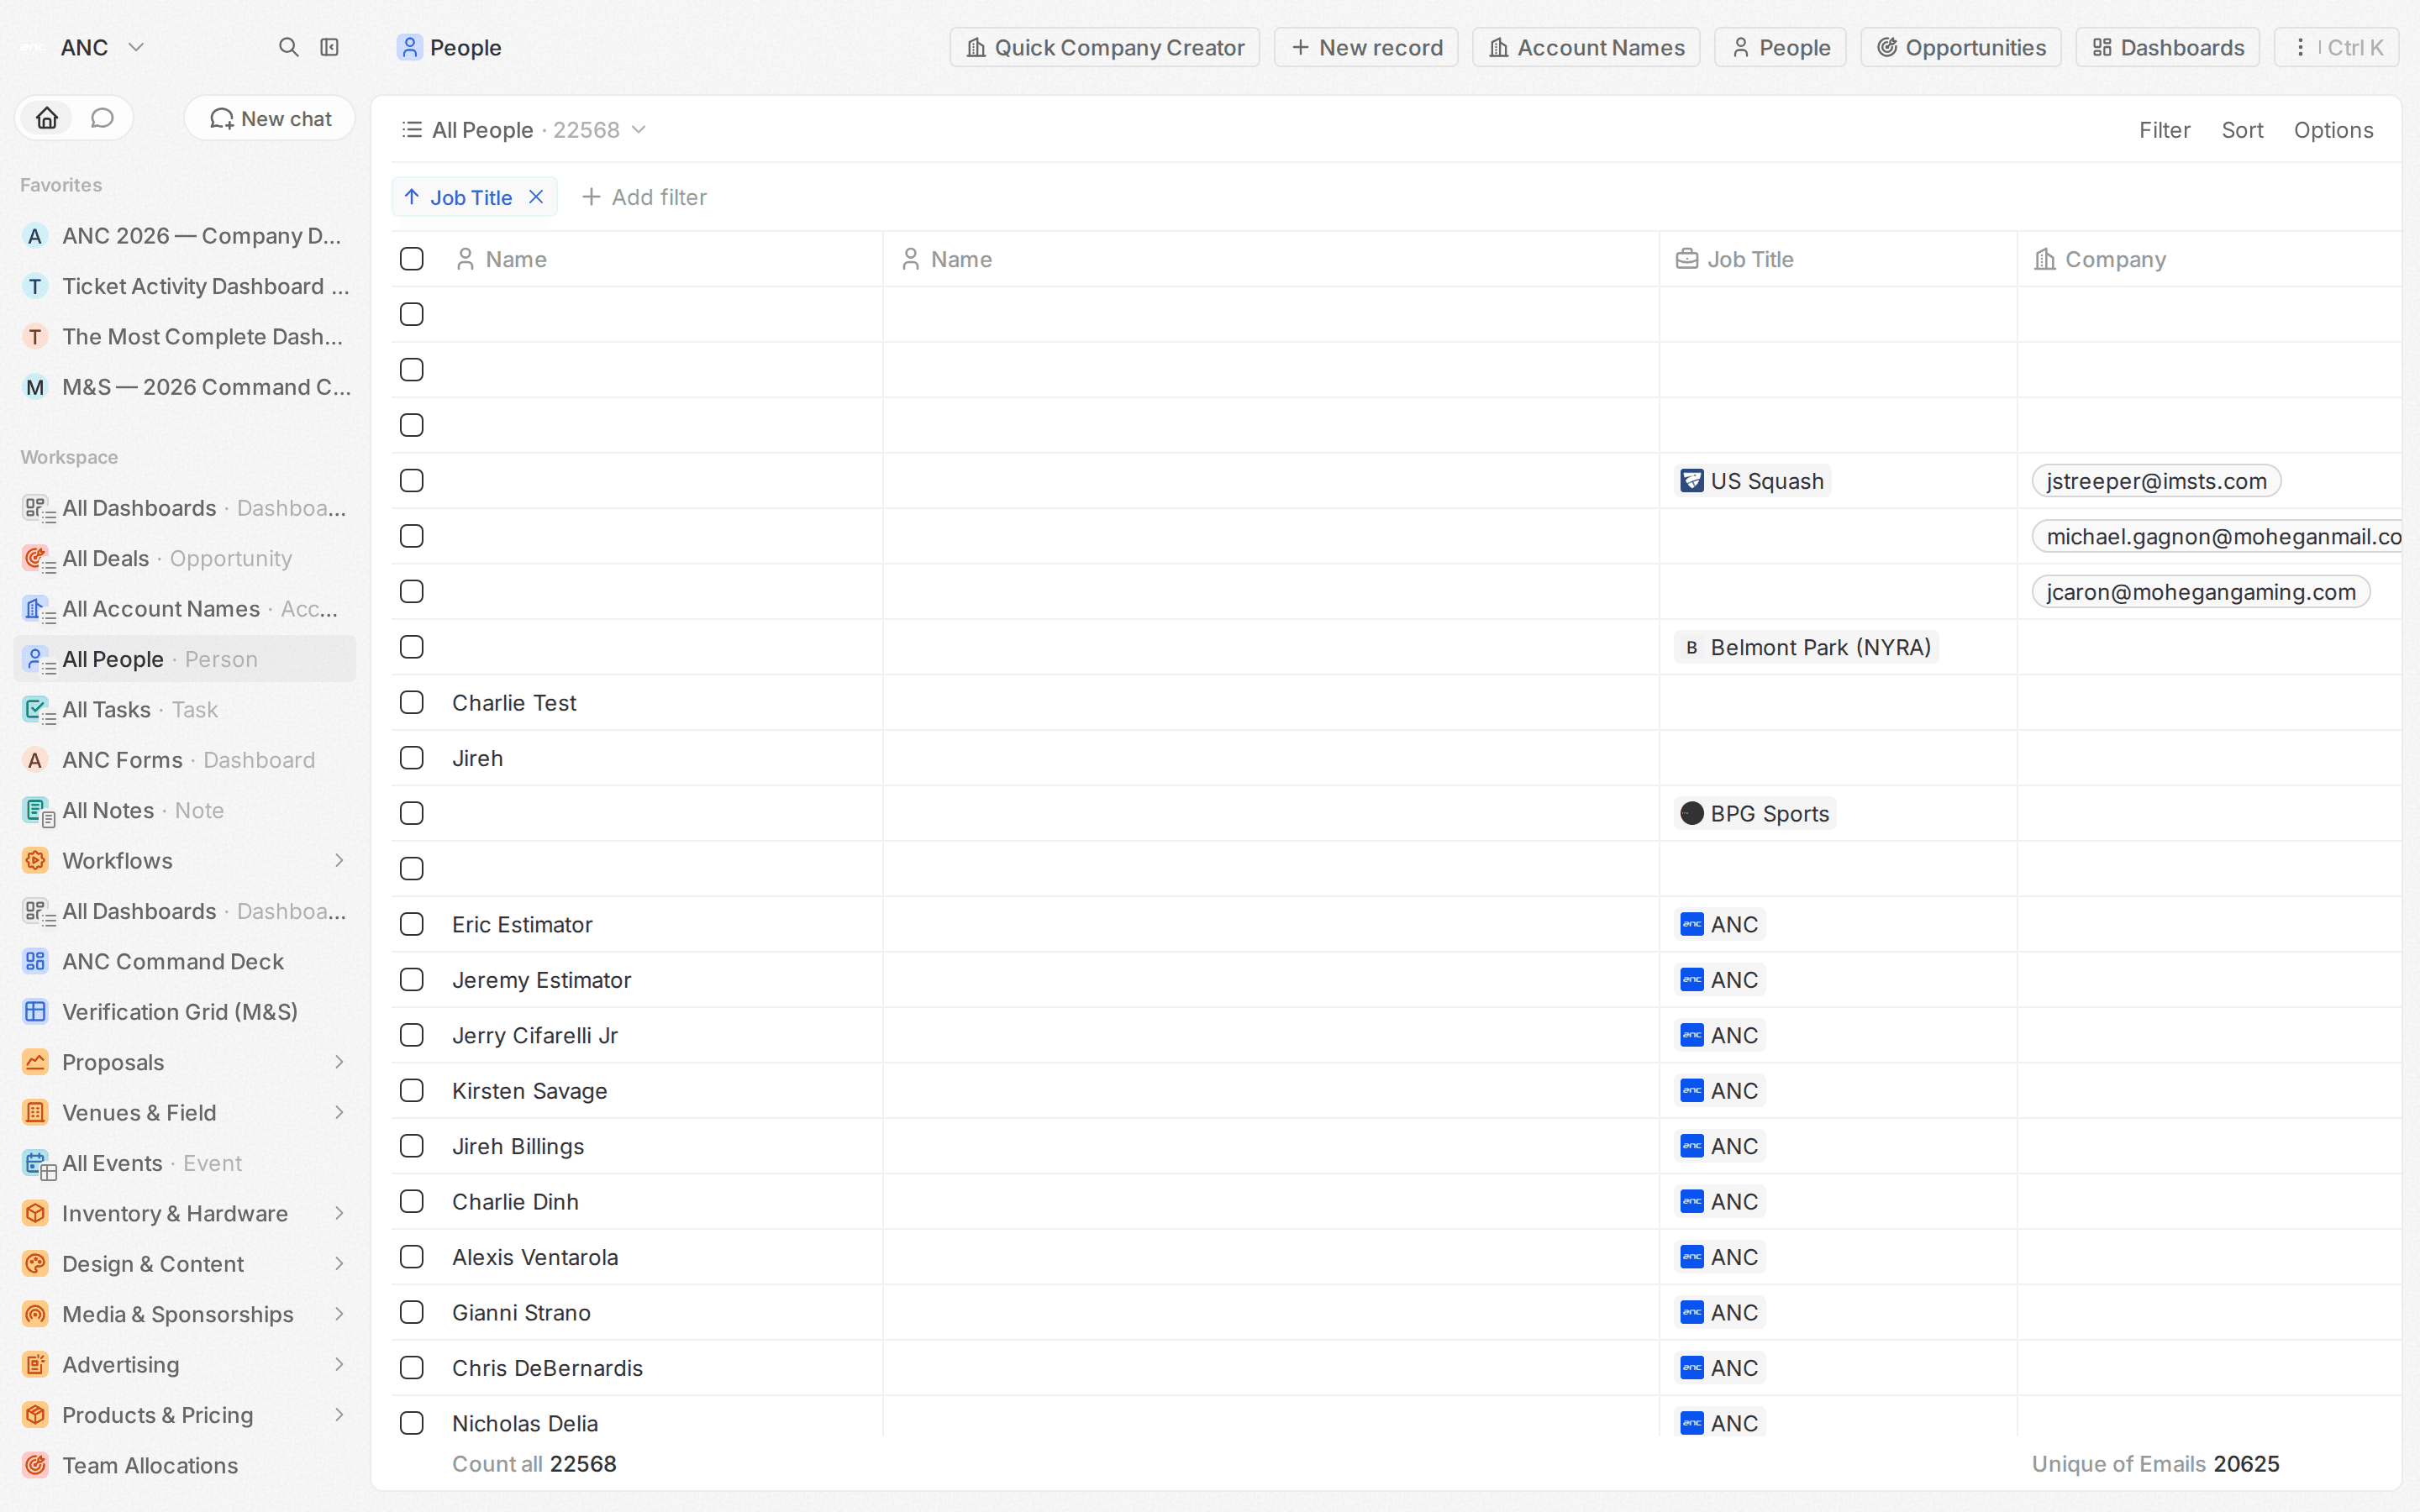Screen dimensions: 2420x1512
Task: Click the ANC 2026 favorite avatar icon
Action: click(35, 236)
